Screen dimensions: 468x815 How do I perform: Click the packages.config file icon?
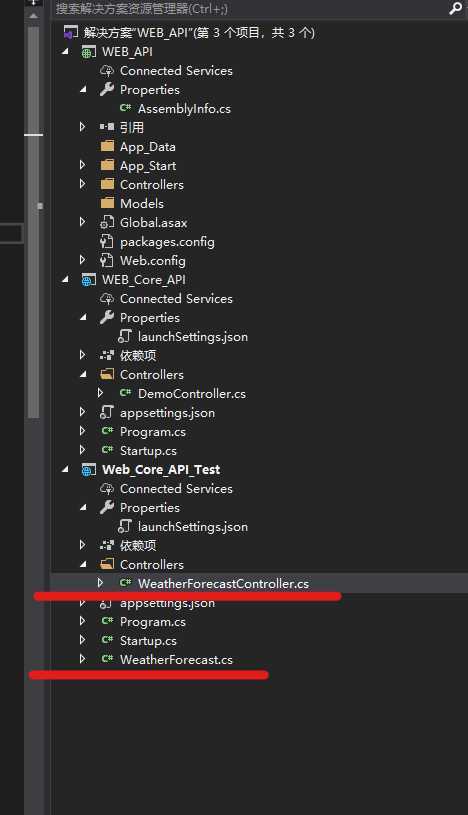[x=107, y=241]
